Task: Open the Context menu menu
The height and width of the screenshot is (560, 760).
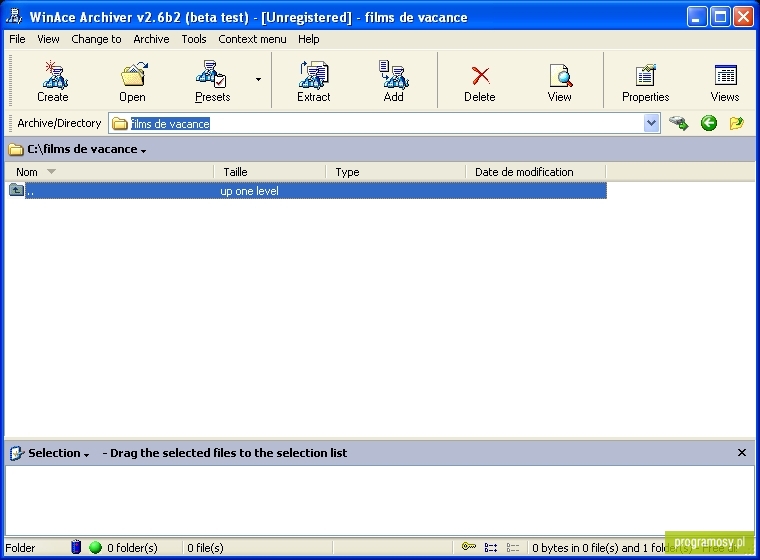Action: pyautogui.click(x=252, y=39)
